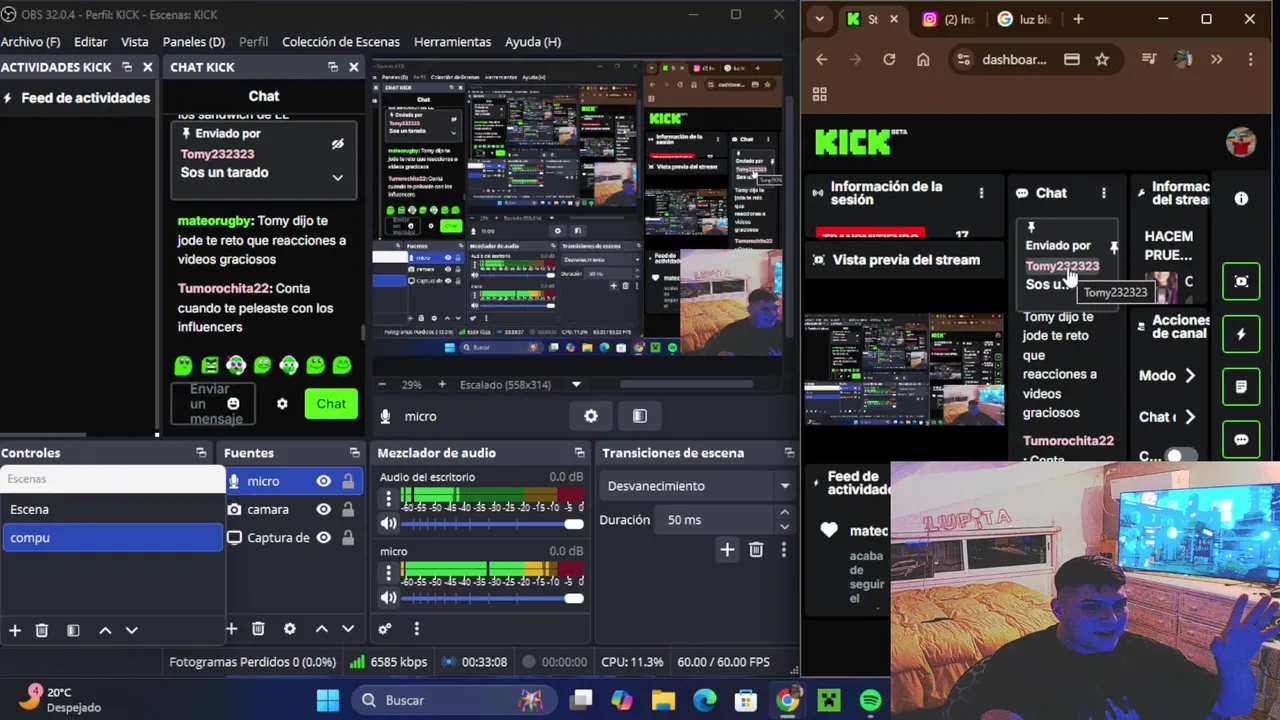Open Spotify from the Windows taskbar
The width and height of the screenshot is (1280, 720).
871,700
